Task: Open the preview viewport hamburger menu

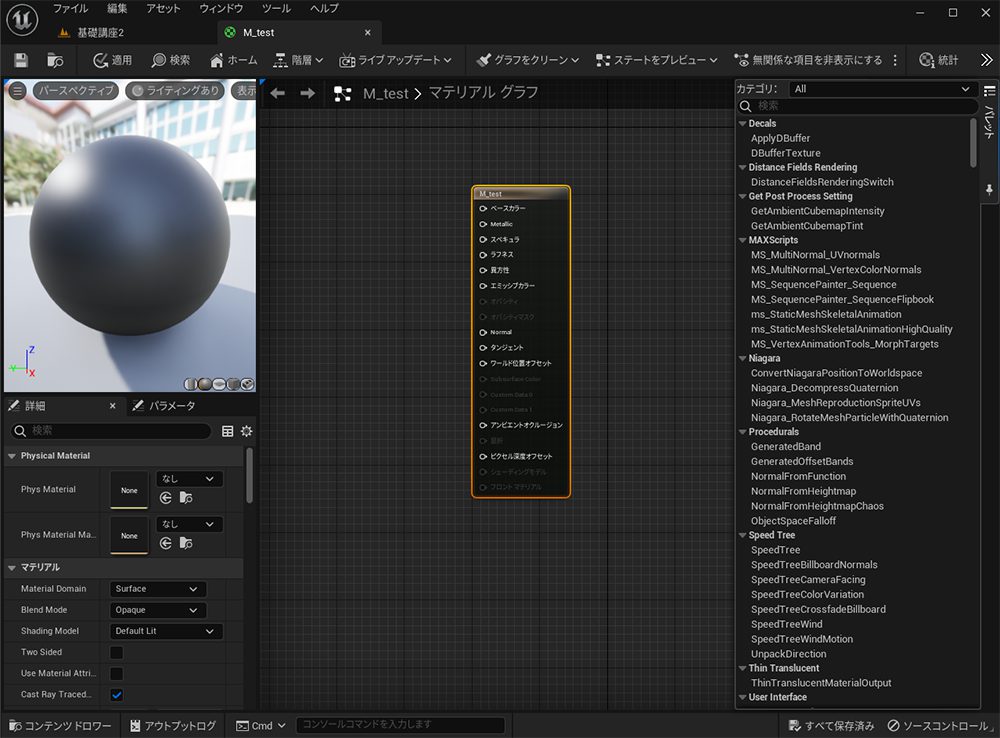Action: point(17,91)
